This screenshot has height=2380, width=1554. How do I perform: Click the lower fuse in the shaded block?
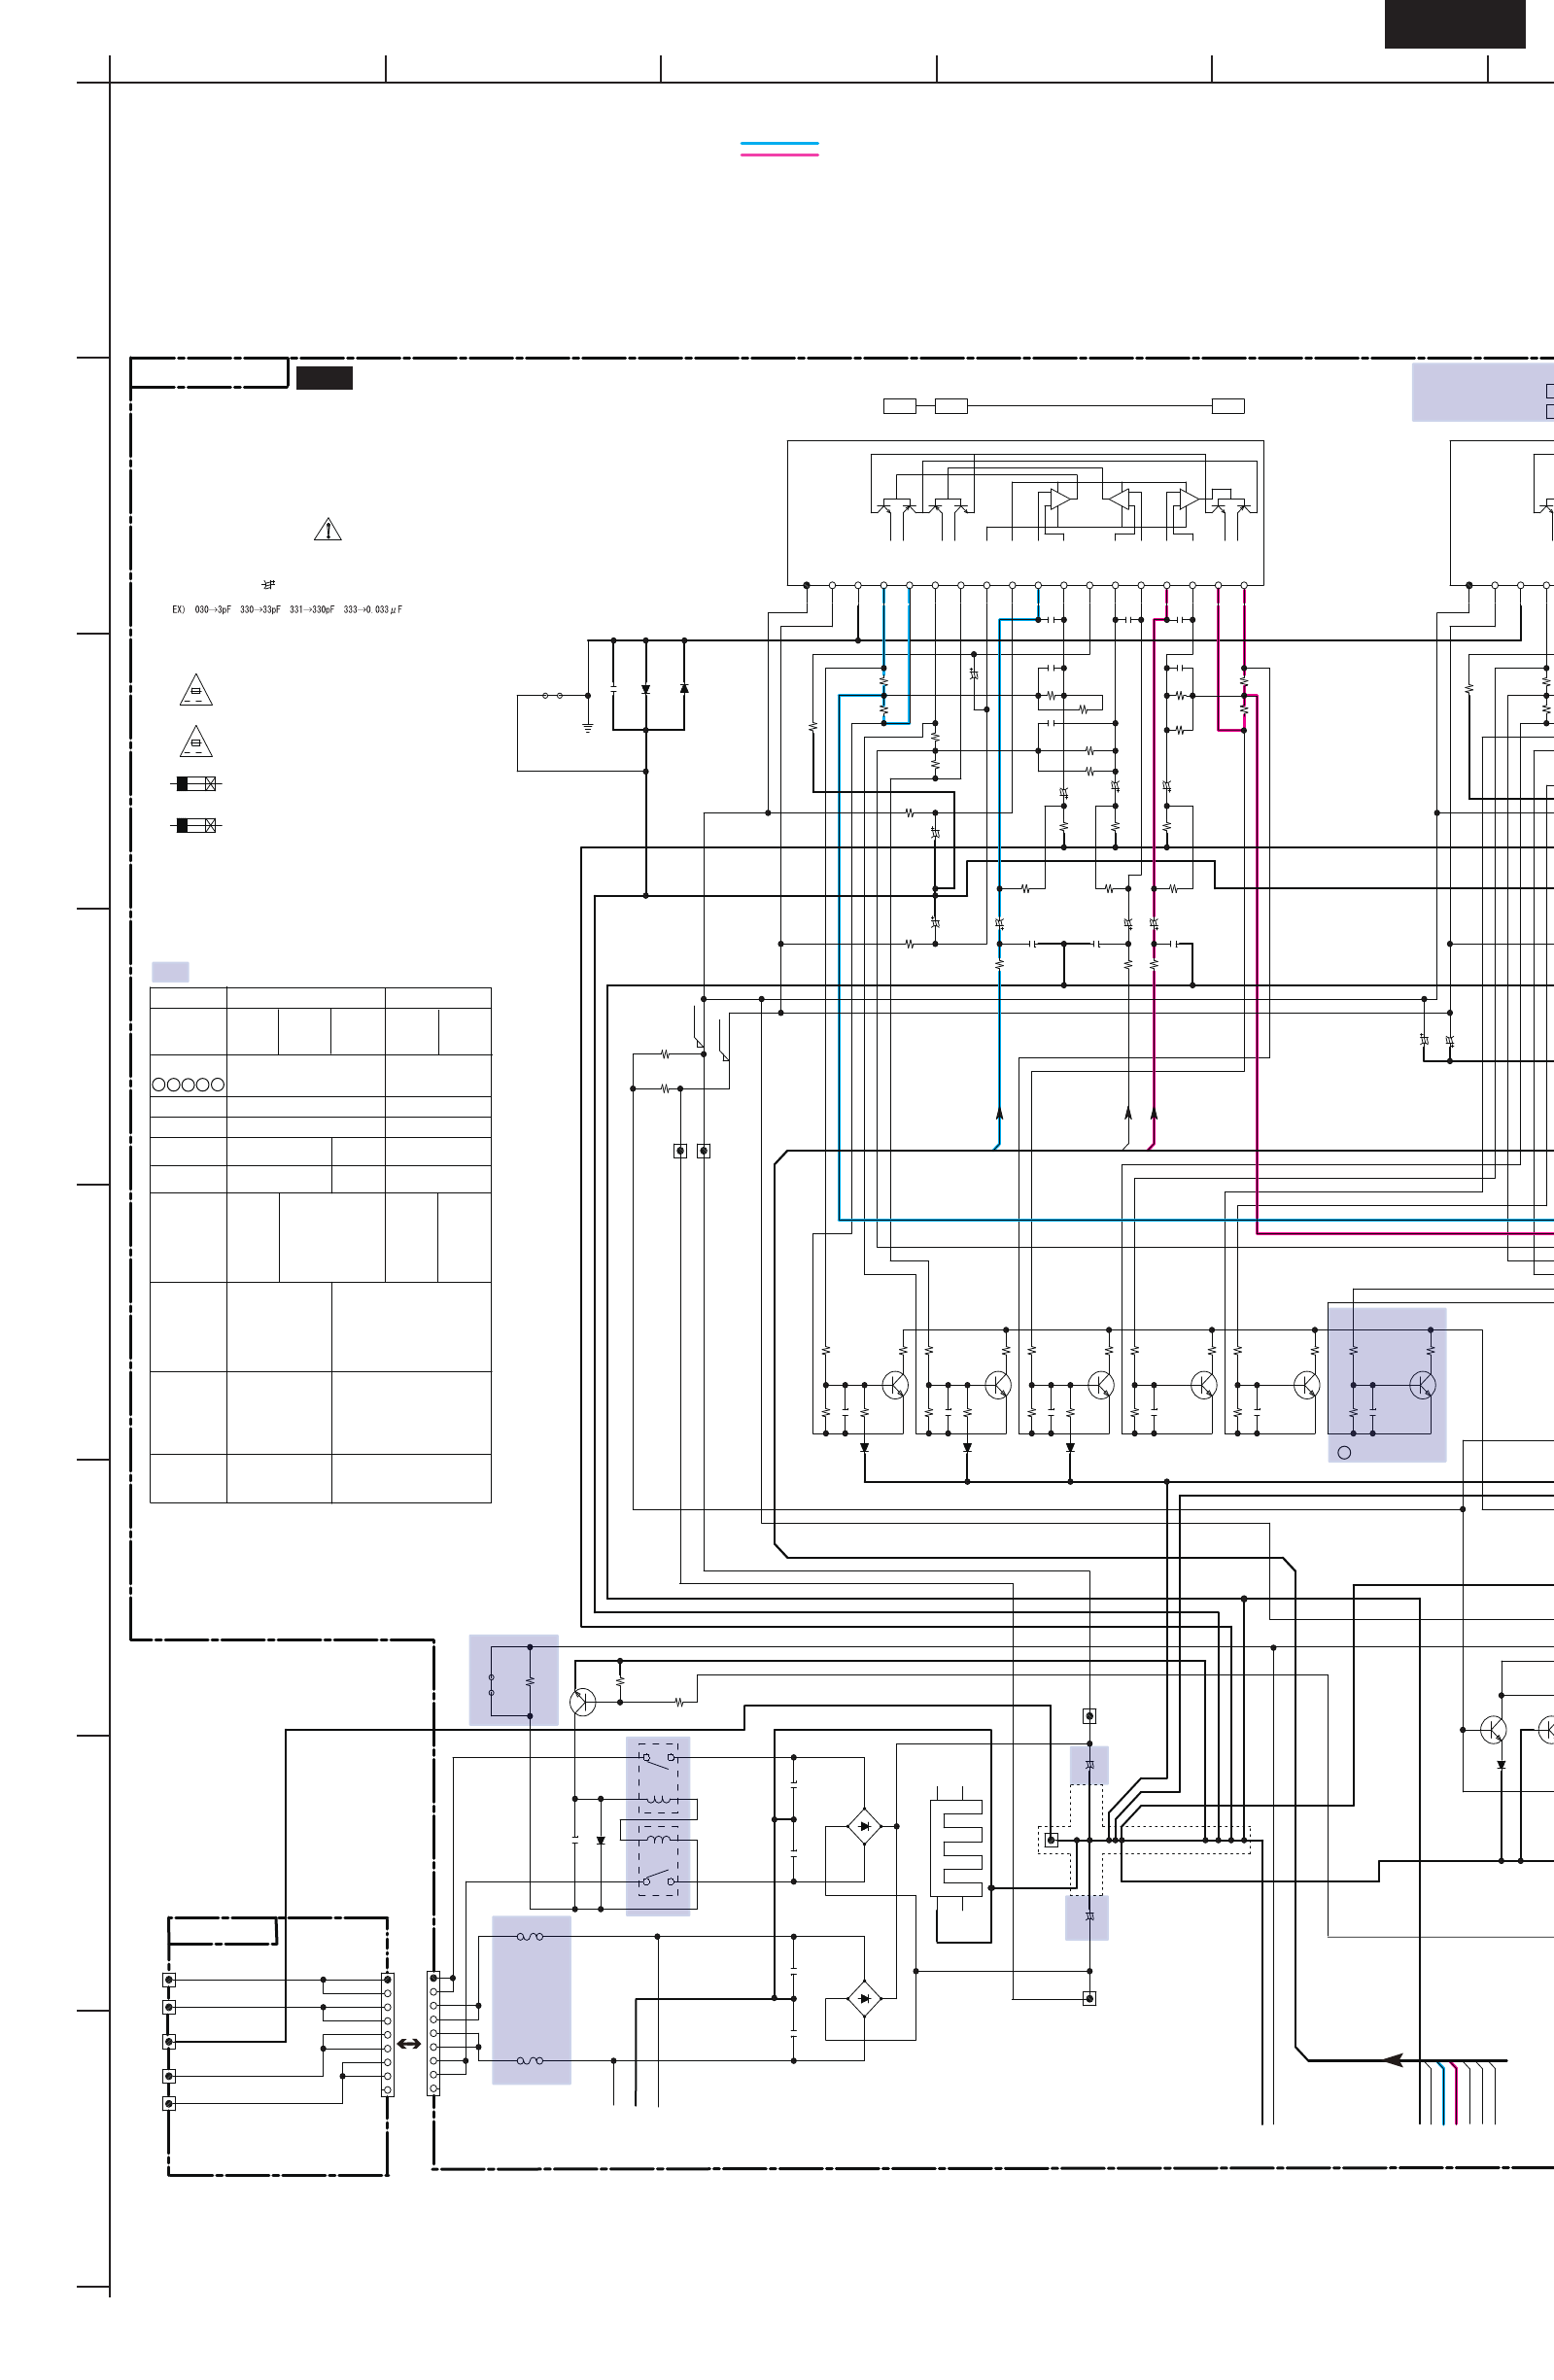pyautogui.click(x=530, y=2060)
